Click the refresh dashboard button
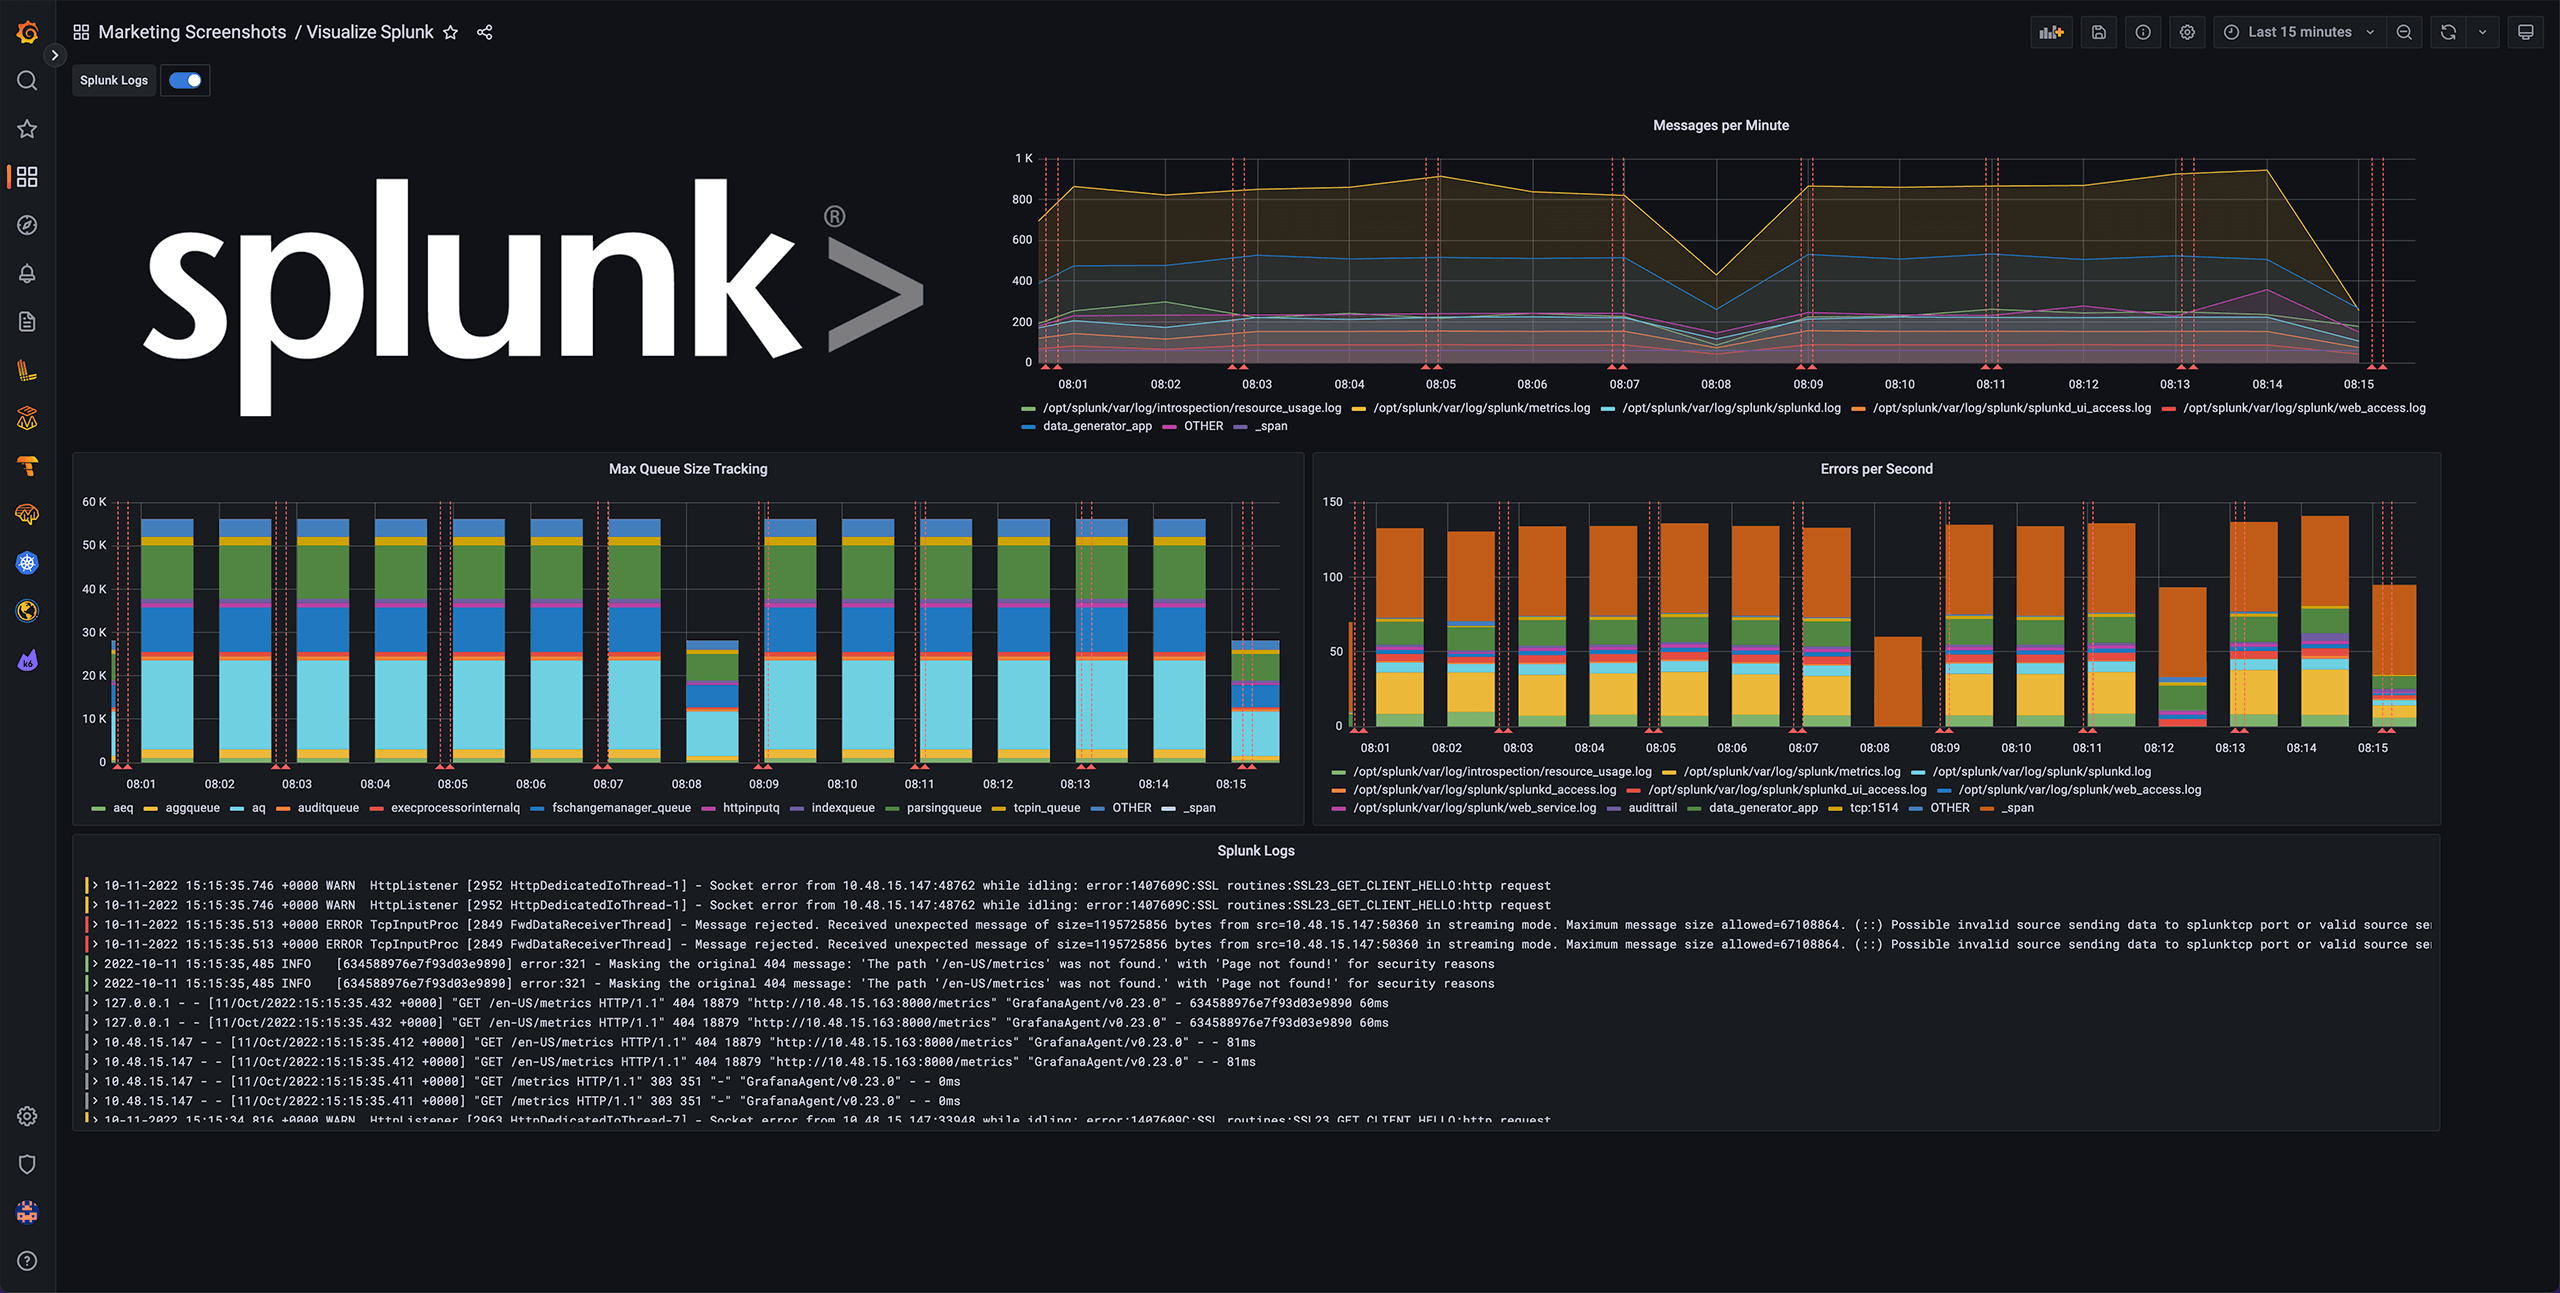Image resolution: width=2560 pixels, height=1293 pixels. [x=2446, y=31]
